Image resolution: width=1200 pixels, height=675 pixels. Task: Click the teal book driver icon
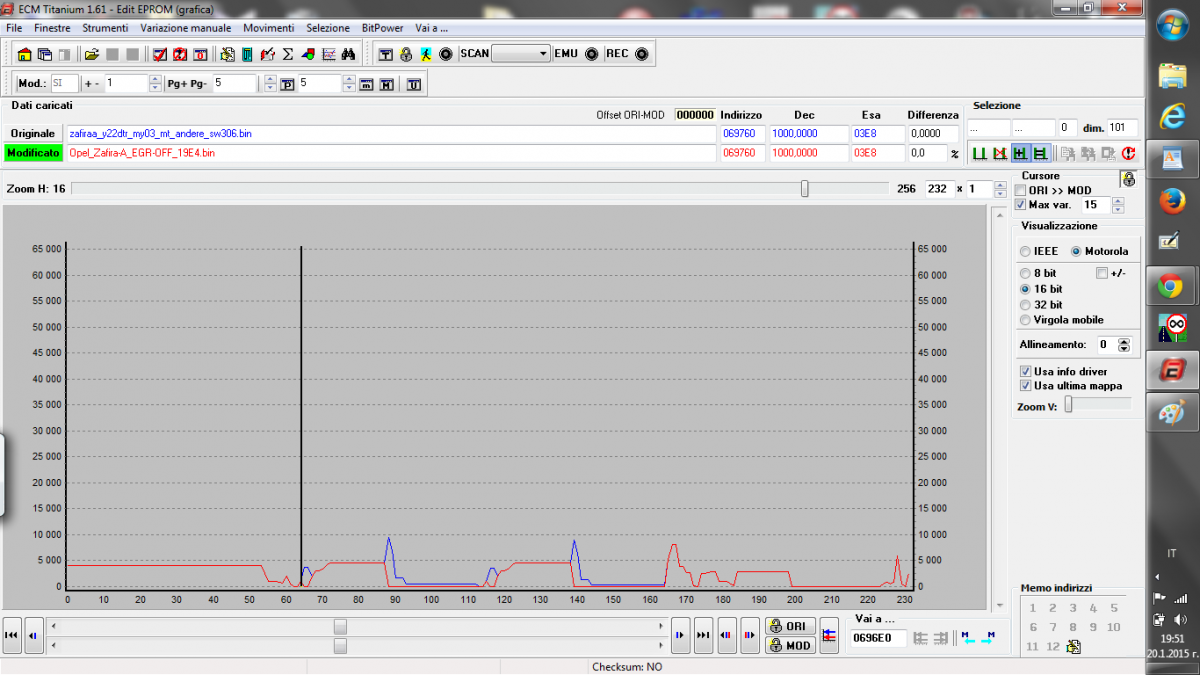coord(247,54)
